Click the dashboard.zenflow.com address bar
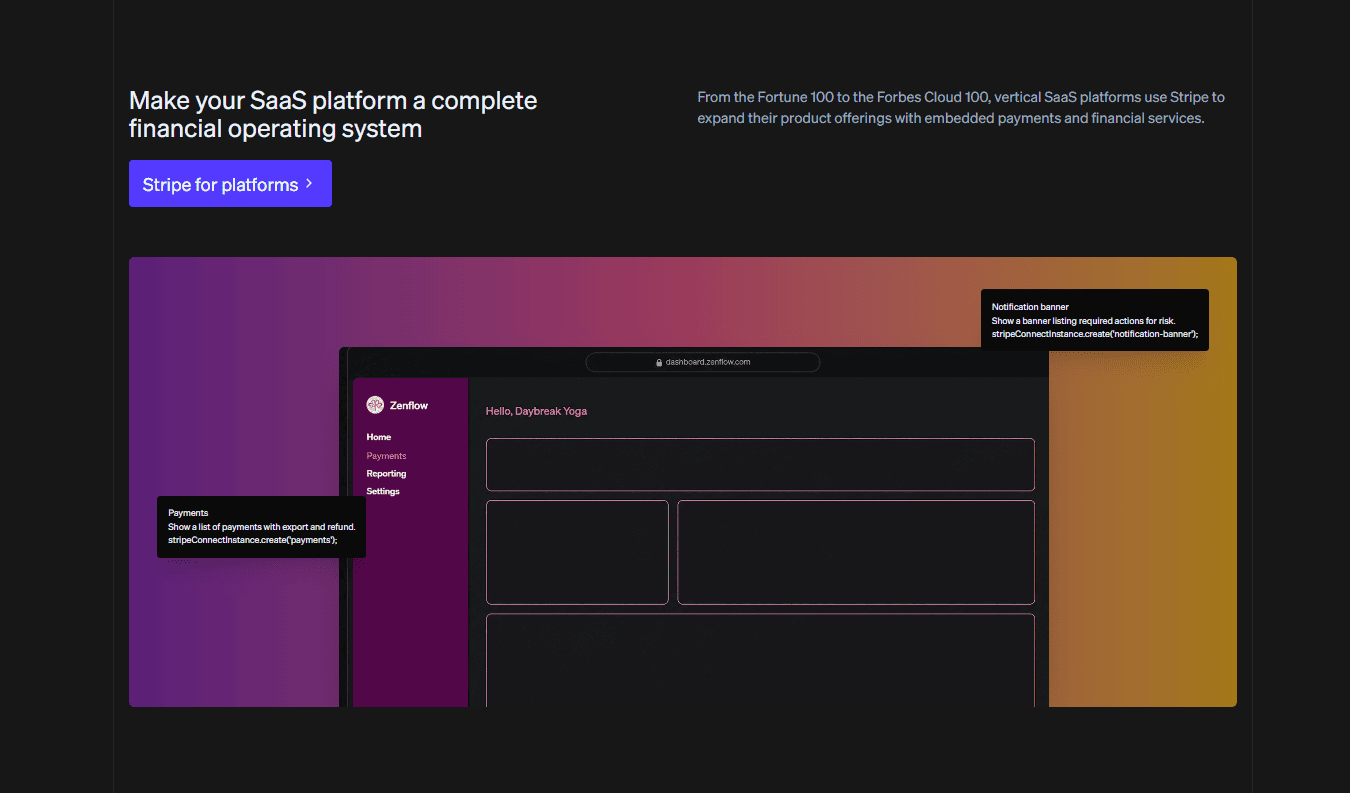The height and width of the screenshot is (793, 1350). coord(703,362)
